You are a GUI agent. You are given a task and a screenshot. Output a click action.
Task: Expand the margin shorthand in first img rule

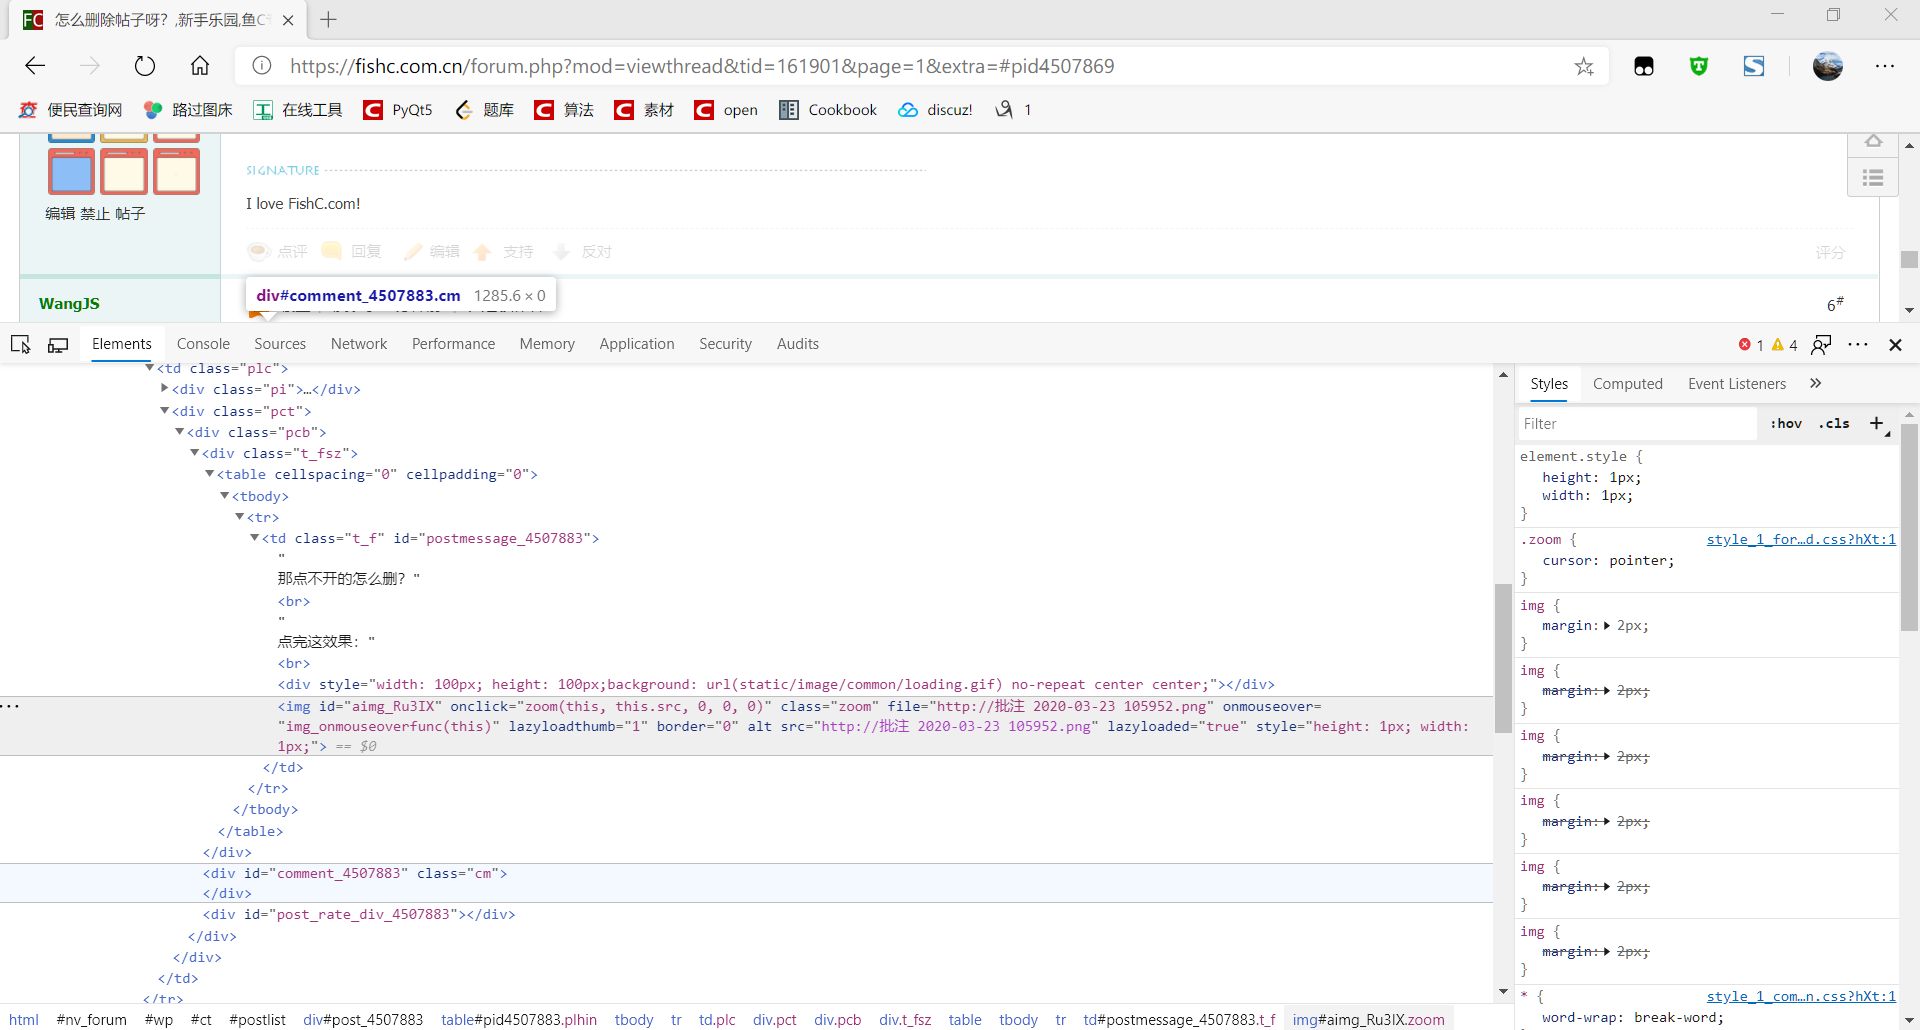pyautogui.click(x=1607, y=626)
